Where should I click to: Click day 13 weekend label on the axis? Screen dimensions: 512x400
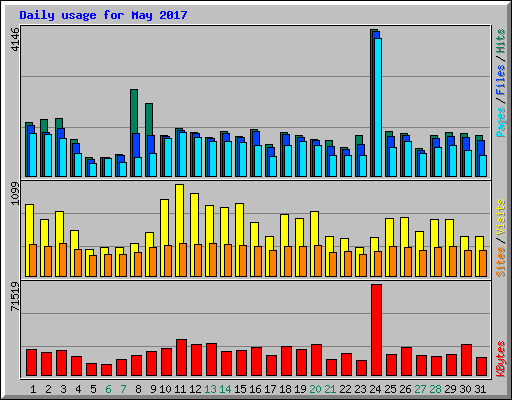pyautogui.click(x=210, y=389)
